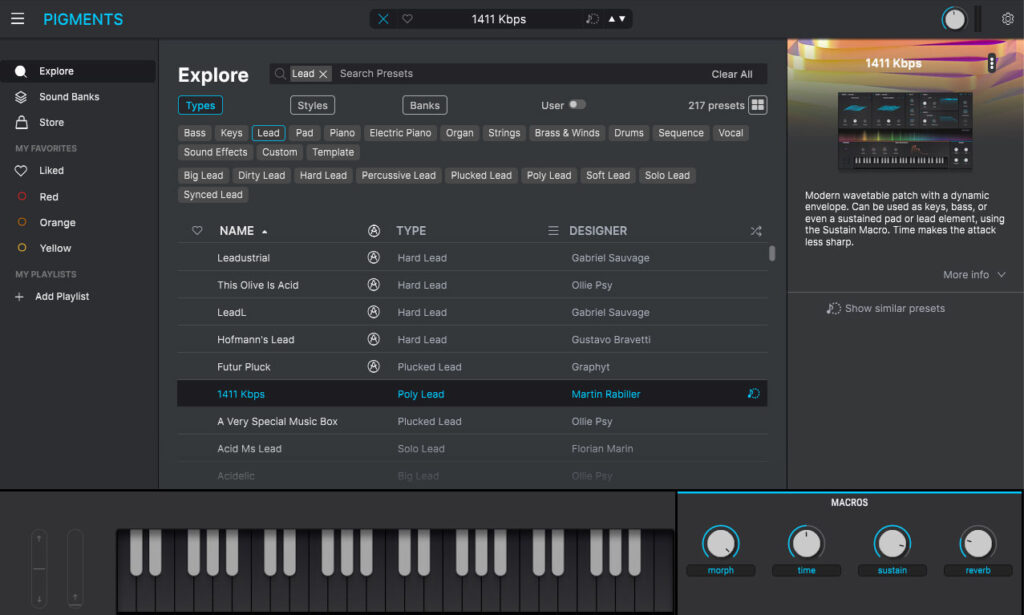Click the modulation wheel strip

pos(75,568)
